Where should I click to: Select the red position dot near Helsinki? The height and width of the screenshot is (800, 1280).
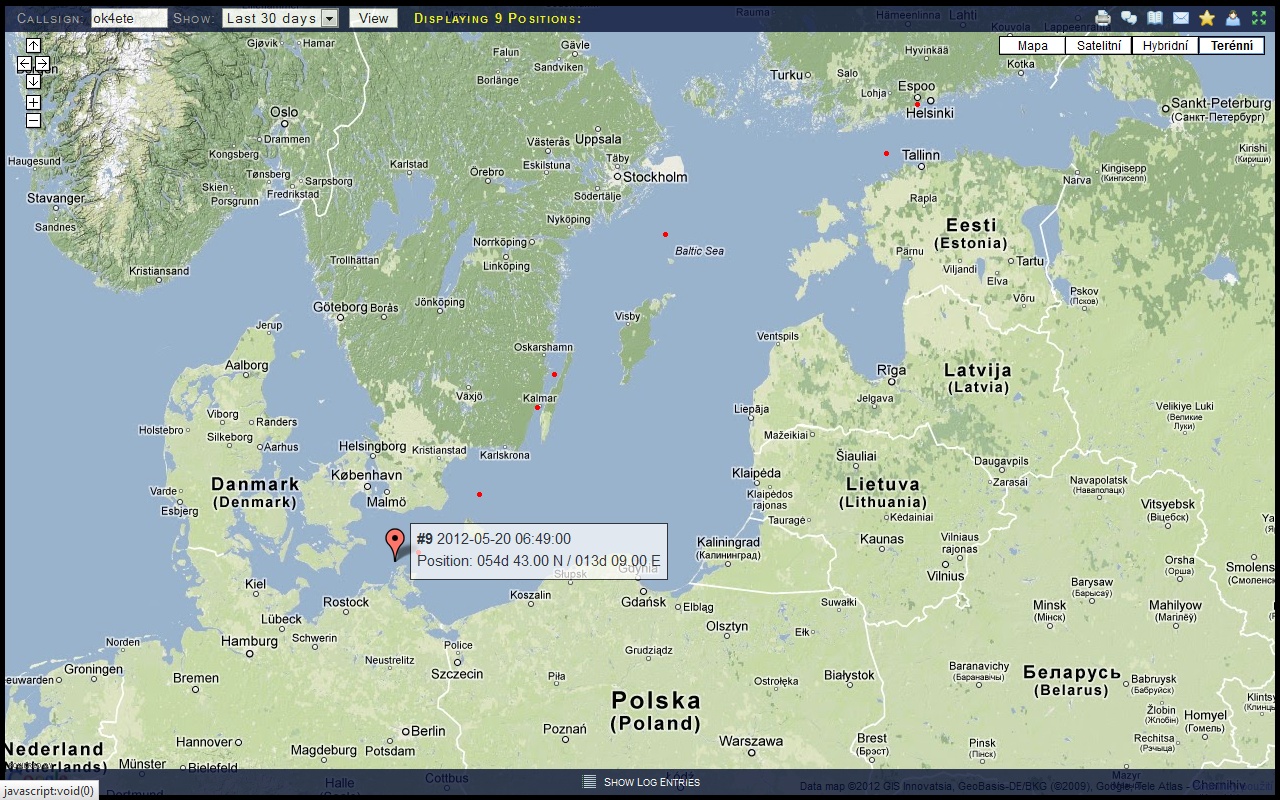coord(917,104)
